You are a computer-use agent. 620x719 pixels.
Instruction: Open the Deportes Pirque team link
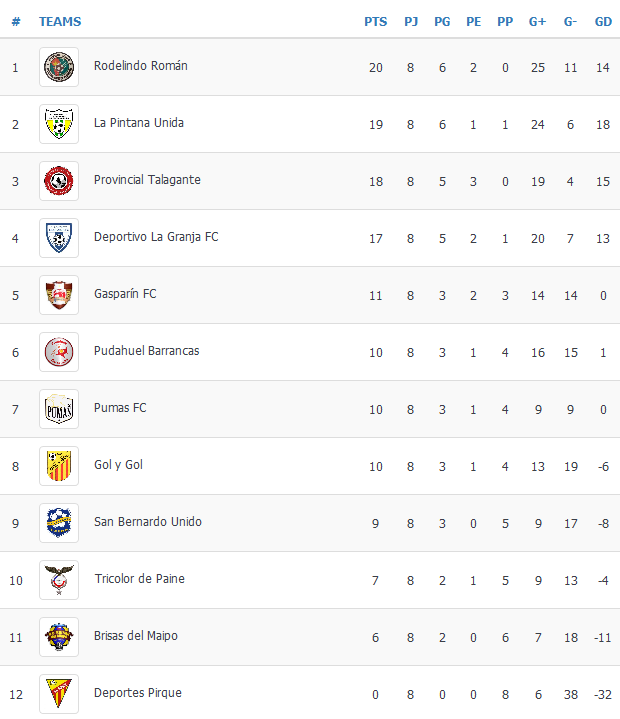point(138,693)
